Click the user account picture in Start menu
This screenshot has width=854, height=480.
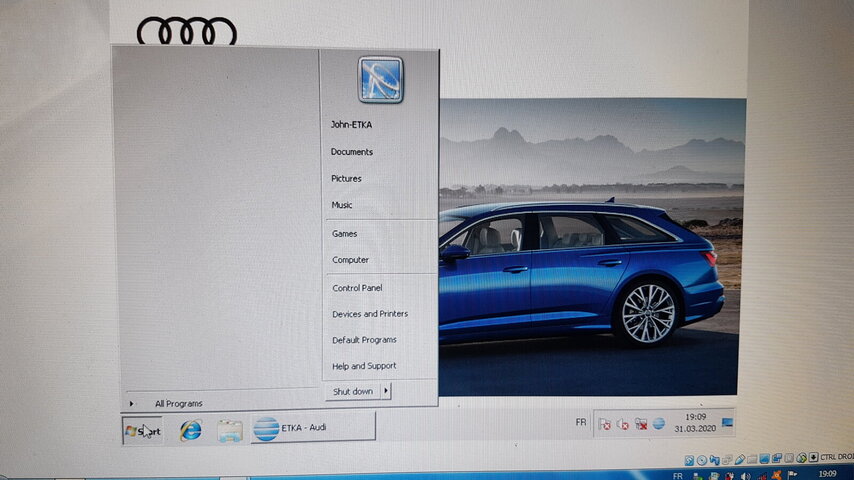point(380,80)
